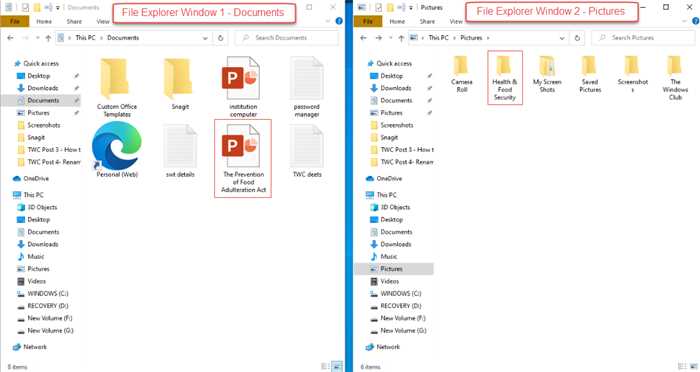Select the password manager text file
Image resolution: width=700 pixels, height=372 pixels.
(x=307, y=88)
